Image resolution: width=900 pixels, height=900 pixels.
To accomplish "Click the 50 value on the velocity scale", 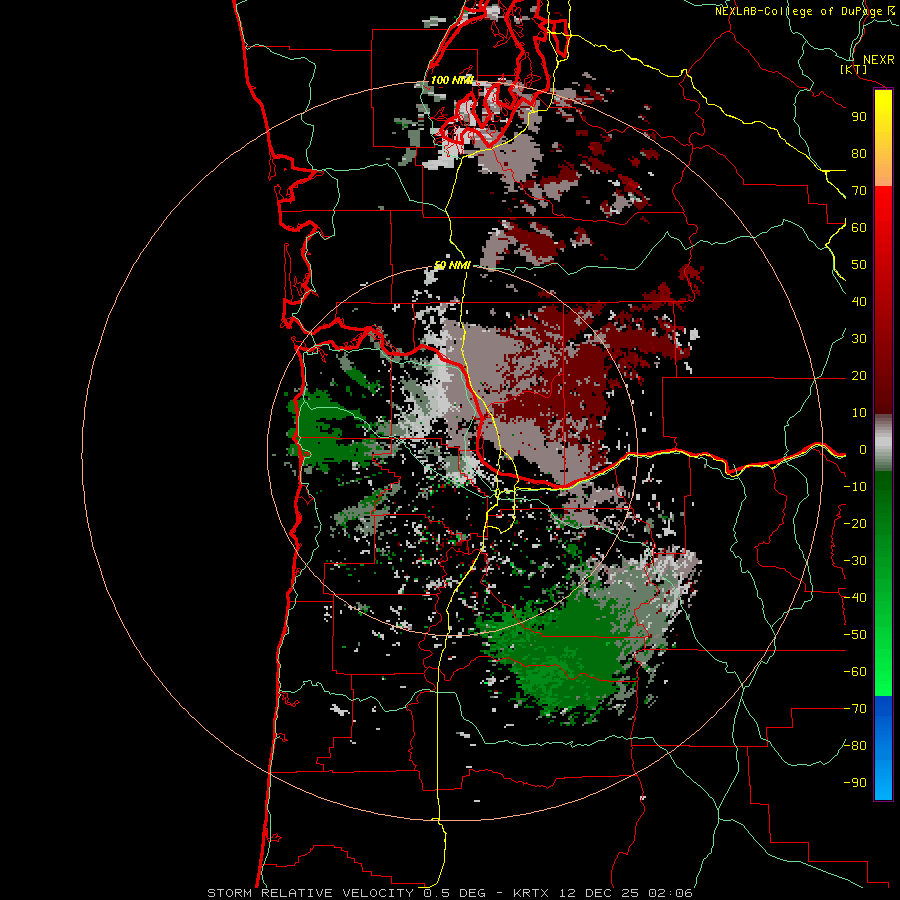I will (x=859, y=265).
